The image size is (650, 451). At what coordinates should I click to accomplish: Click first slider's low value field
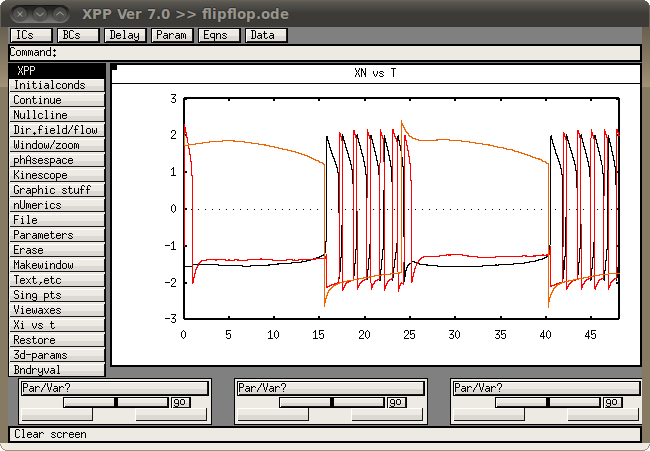tap(57, 414)
